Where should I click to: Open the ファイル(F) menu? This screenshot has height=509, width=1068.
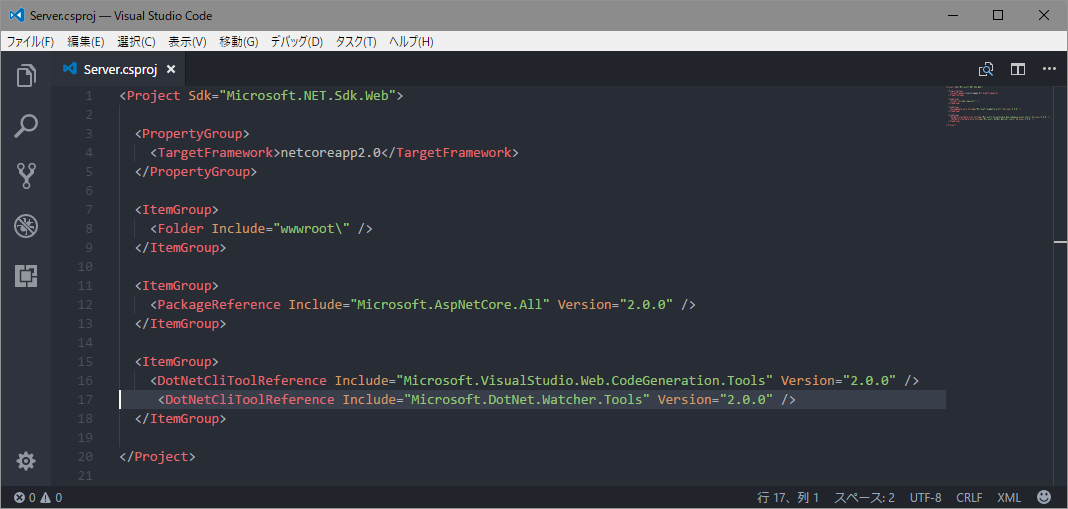click(30, 42)
